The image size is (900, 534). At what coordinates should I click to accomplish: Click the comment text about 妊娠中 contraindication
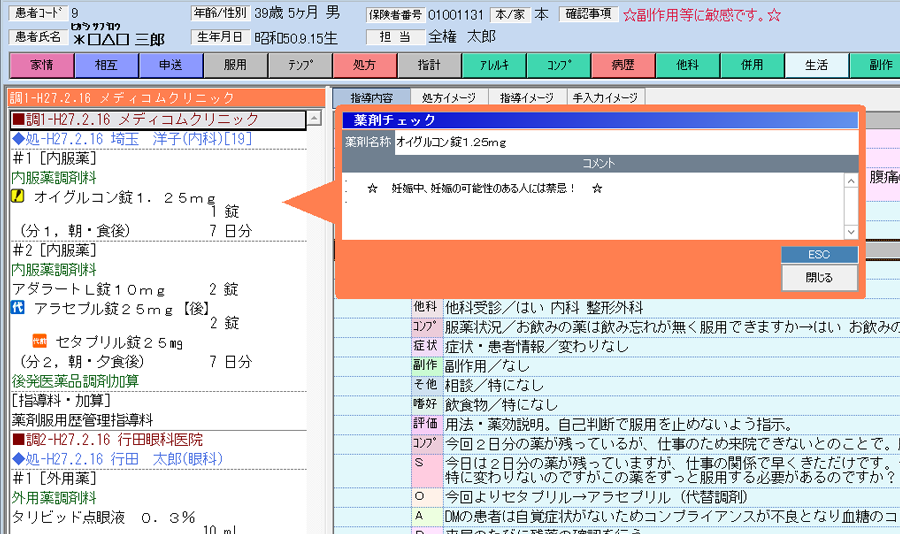coord(485,188)
